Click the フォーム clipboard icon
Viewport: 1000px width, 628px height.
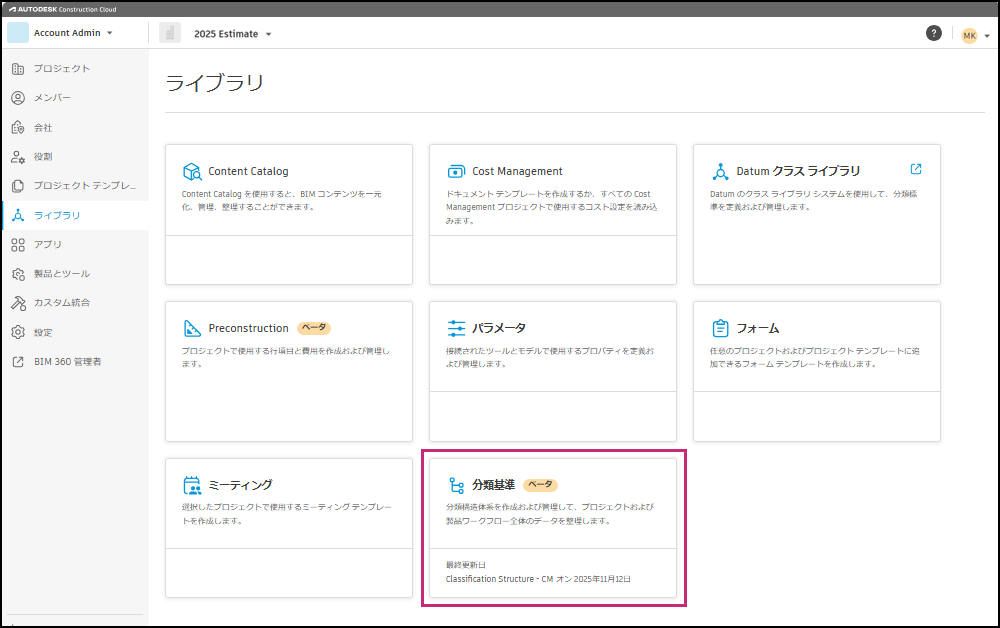[720, 328]
